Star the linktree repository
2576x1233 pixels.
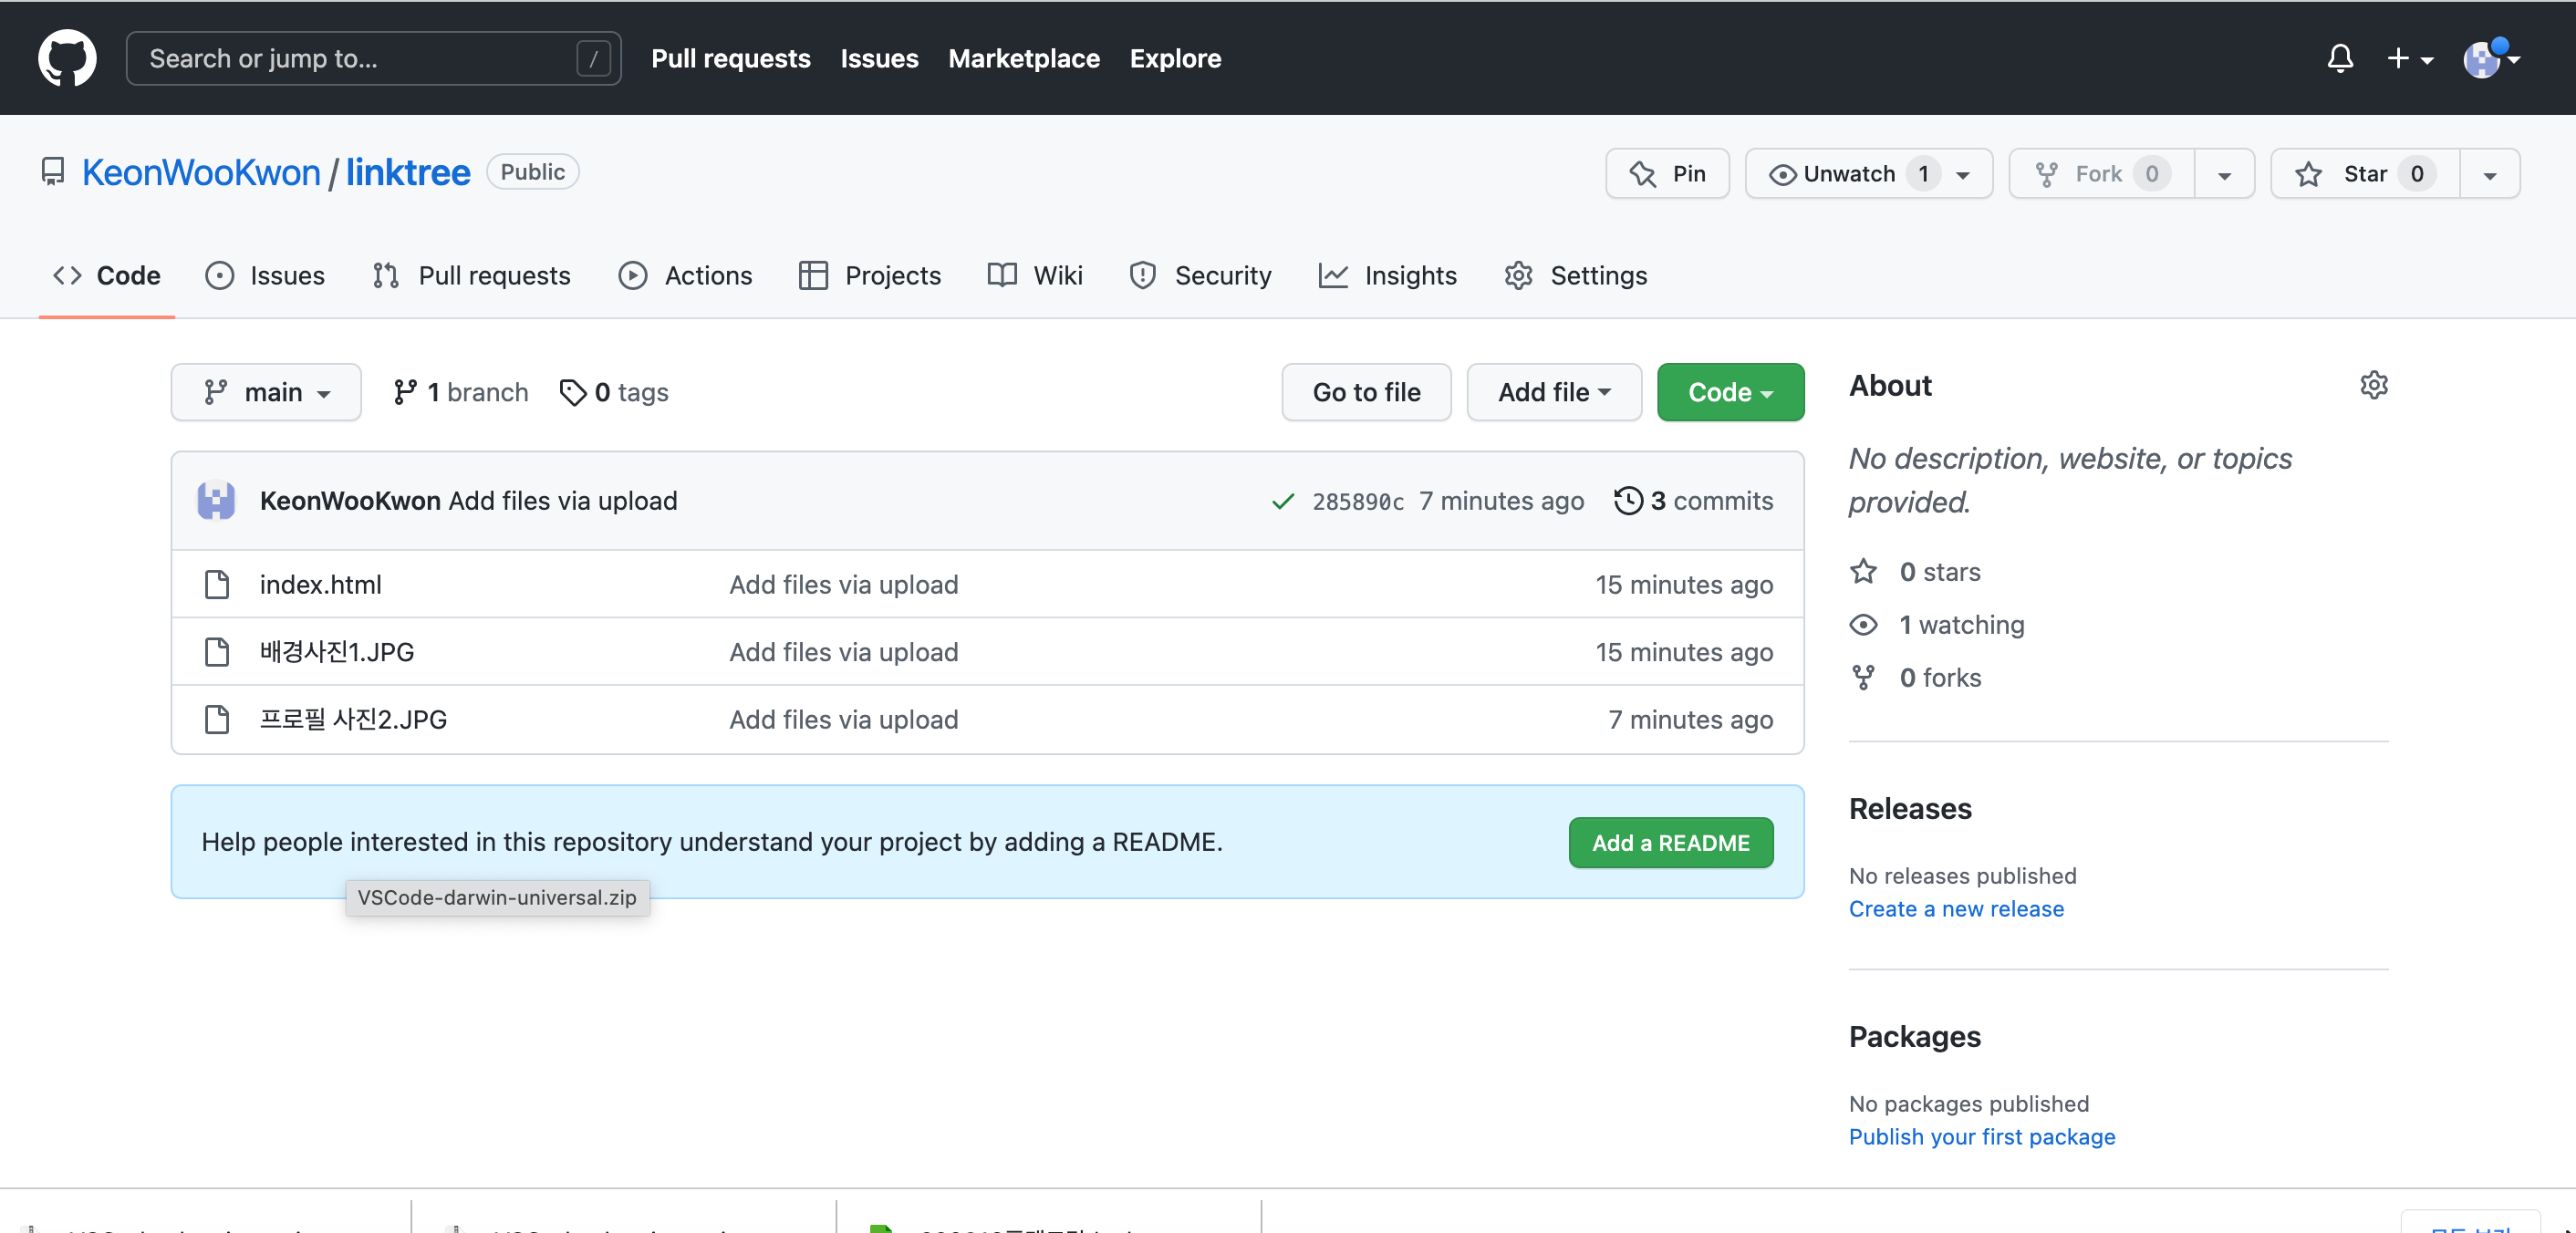click(x=2365, y=174)
